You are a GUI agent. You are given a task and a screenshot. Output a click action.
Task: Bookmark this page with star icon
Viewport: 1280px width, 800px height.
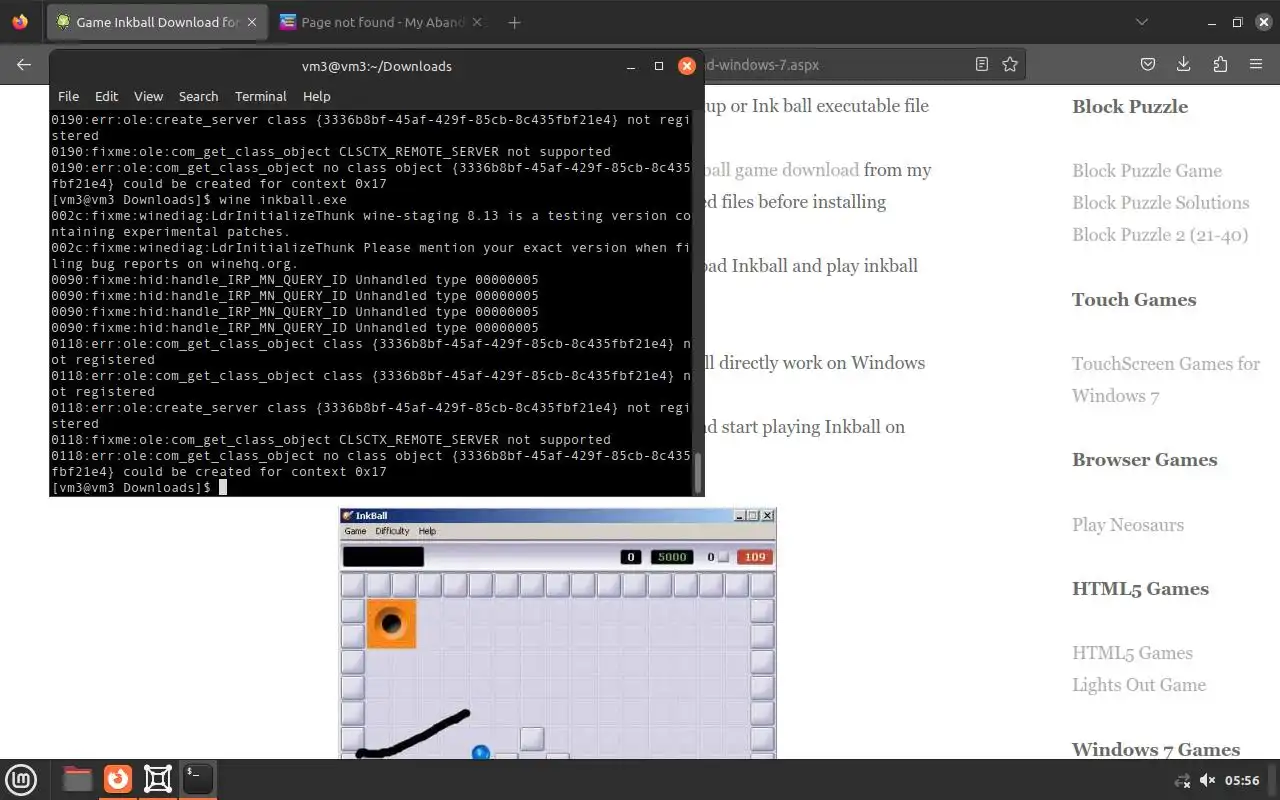1010,64
